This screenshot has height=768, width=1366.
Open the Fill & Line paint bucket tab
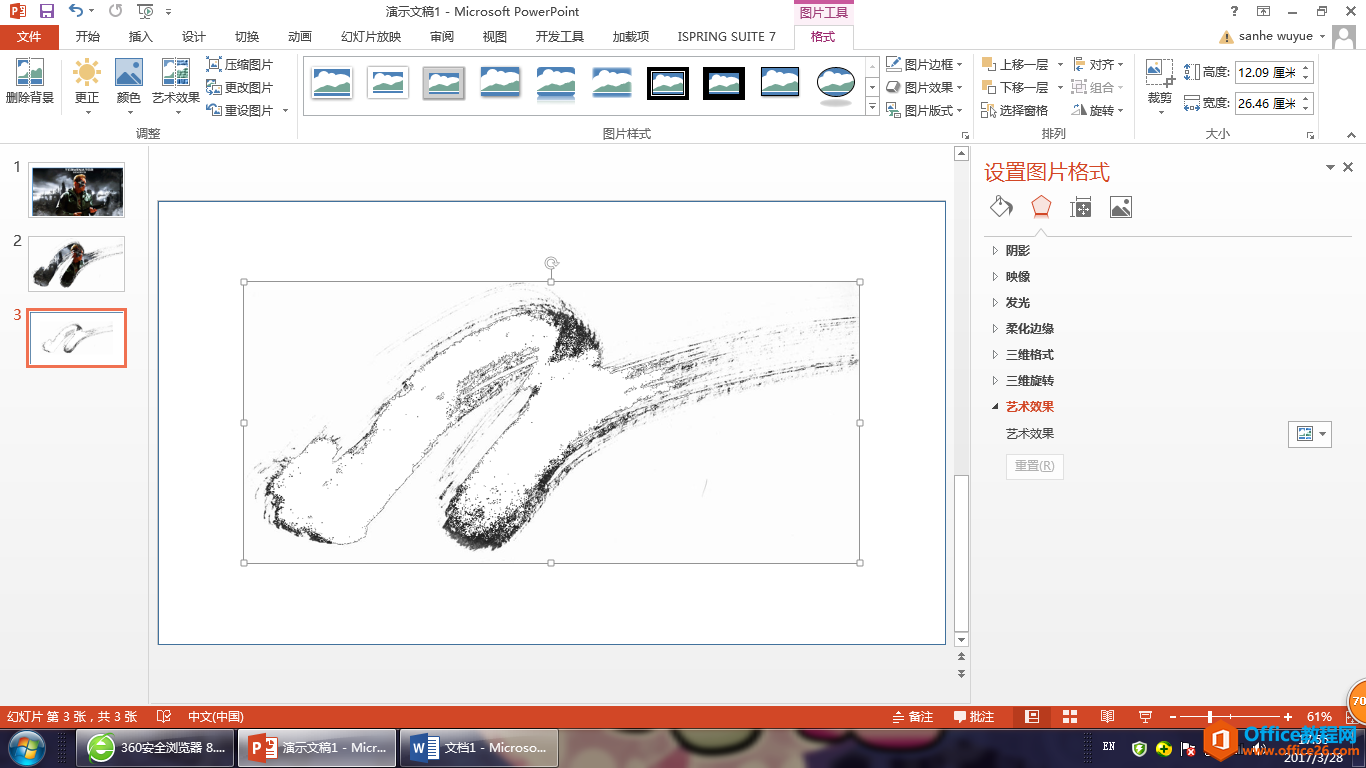[x=1001, y=207]
